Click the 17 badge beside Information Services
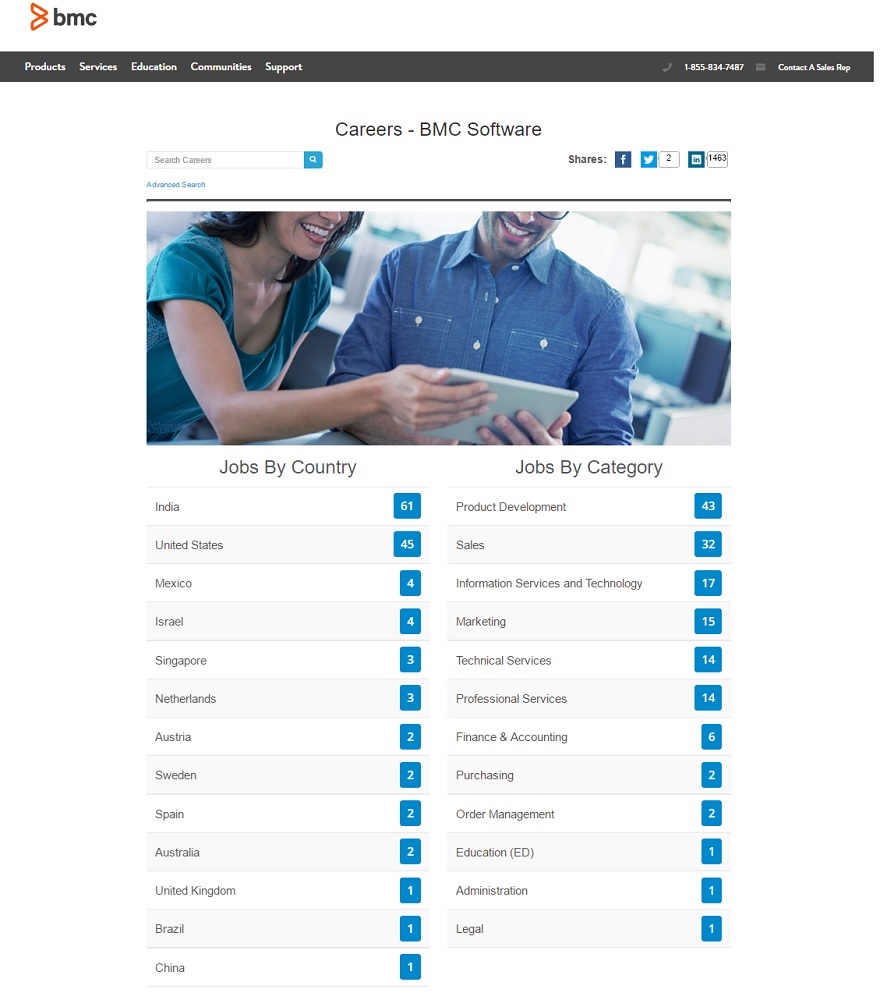Image resolution: width=887 pixels, height=1000 pixels. pos(708,583)
